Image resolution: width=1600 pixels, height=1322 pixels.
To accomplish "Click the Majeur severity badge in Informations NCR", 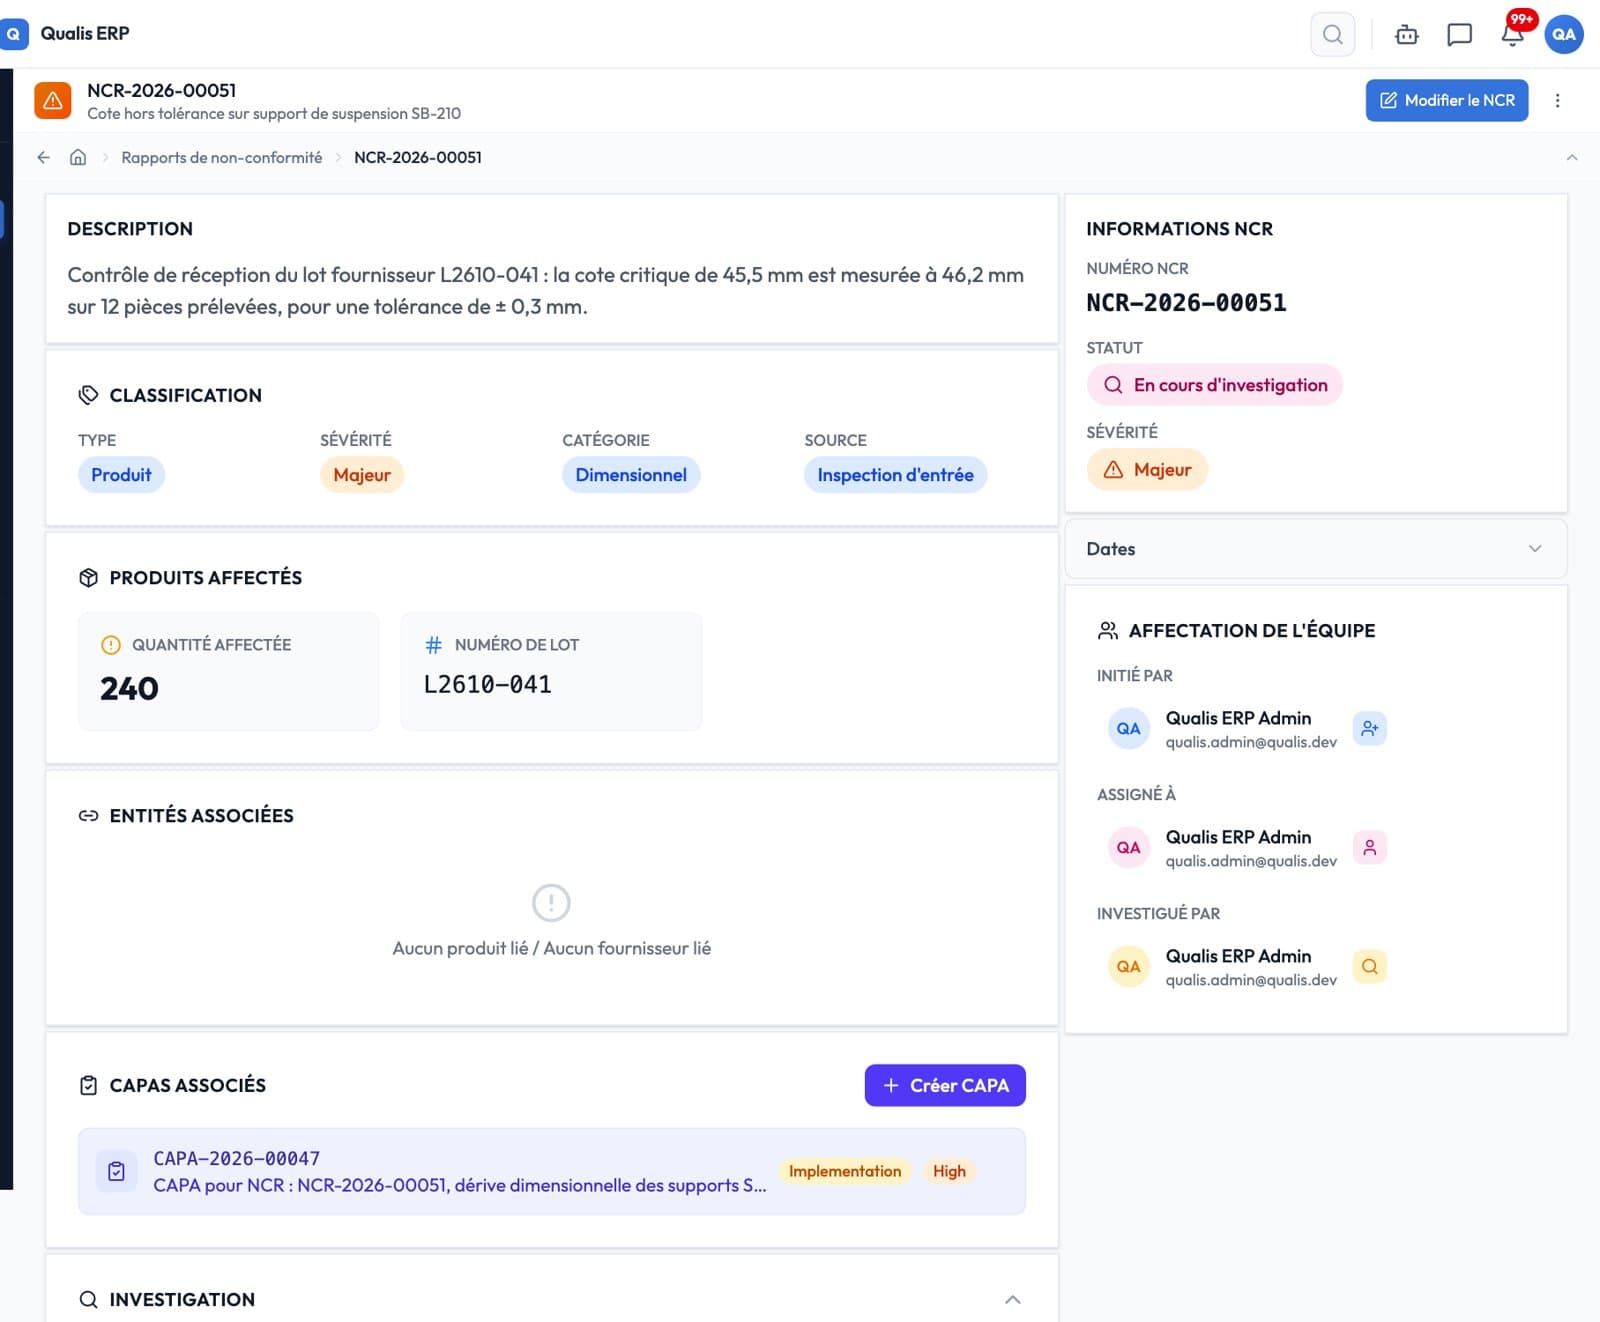I will [x=1147, y=469].
